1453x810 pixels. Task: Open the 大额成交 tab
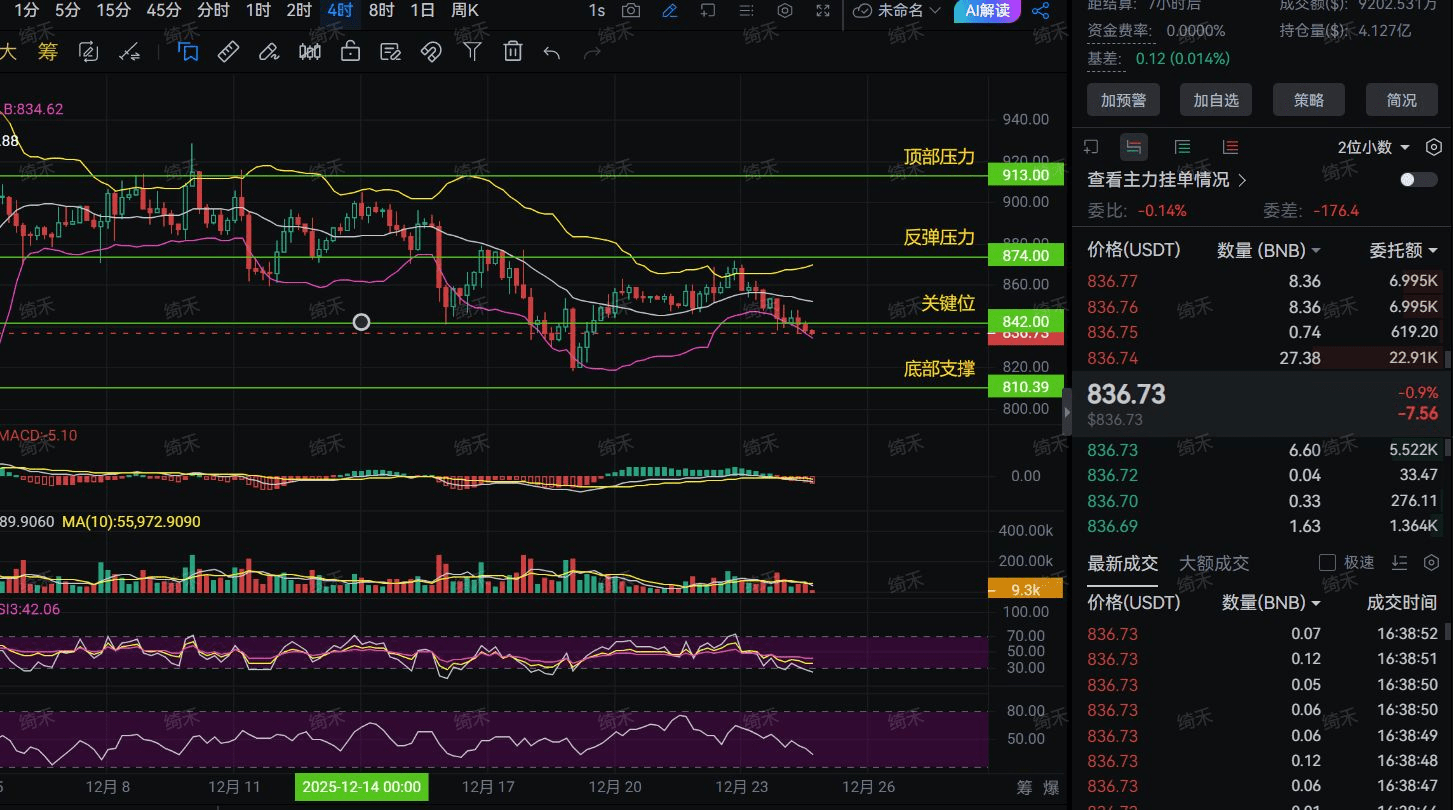1214,563
